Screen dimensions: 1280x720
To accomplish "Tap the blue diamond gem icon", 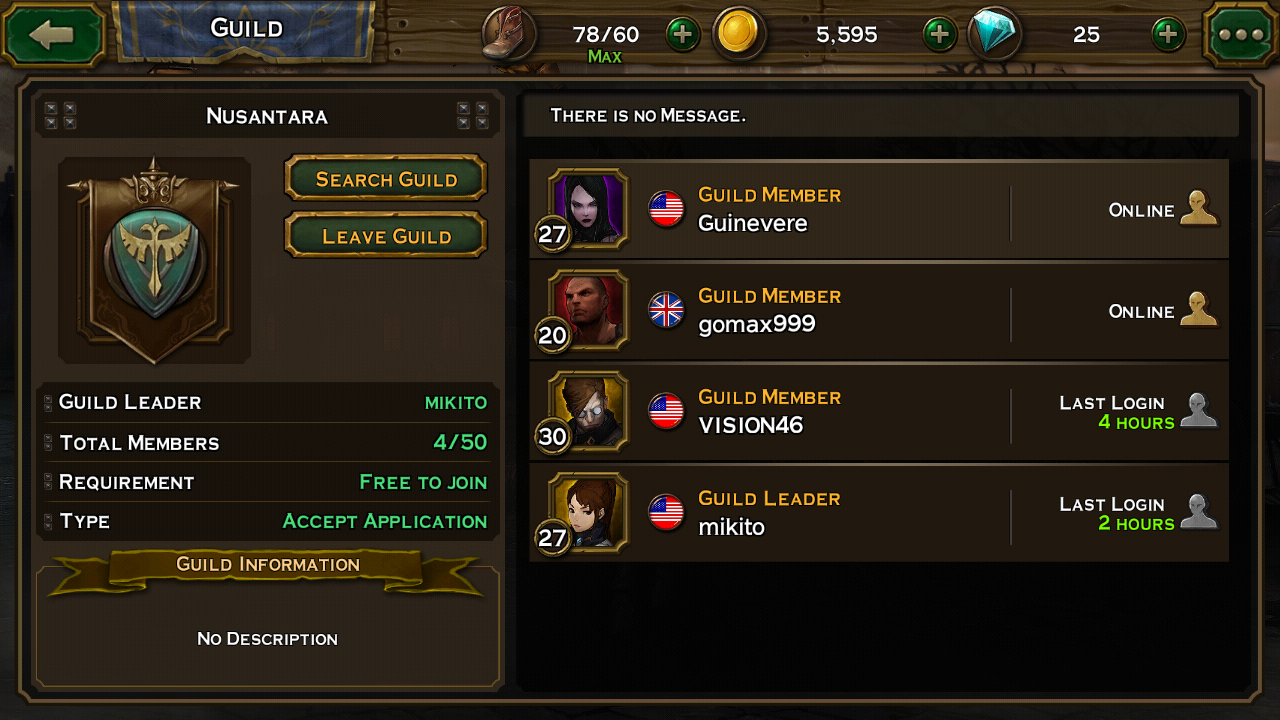I will (995, 34).
